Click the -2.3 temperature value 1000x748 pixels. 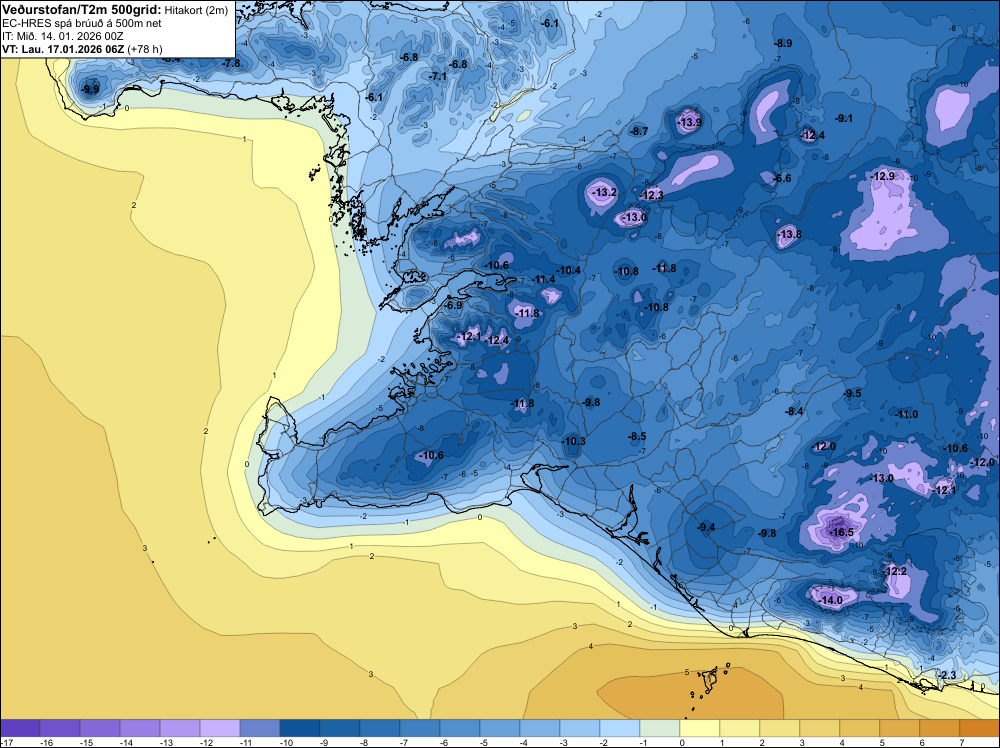pos(948,675)
